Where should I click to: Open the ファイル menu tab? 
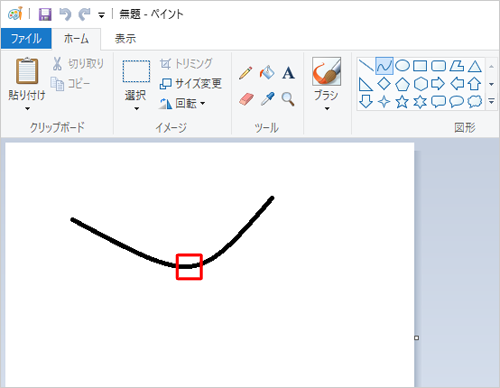pos(26,39)
